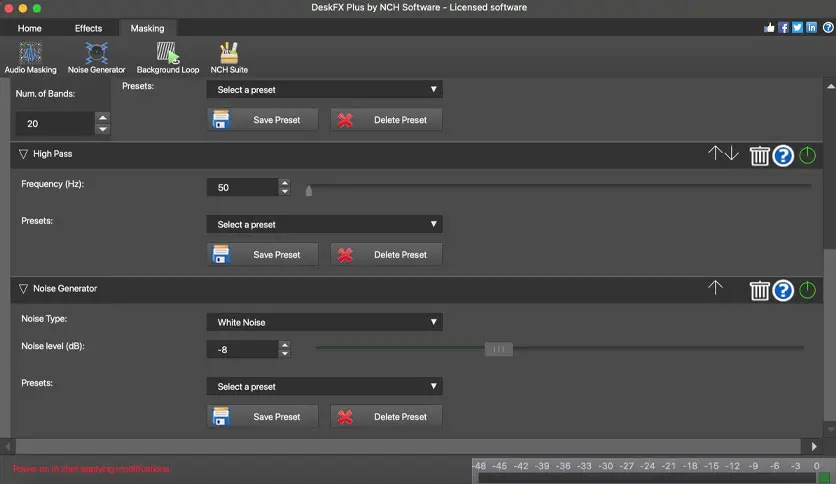
Task: Click the vertical scrollbar up arrow
Action: tap(831, 86)
